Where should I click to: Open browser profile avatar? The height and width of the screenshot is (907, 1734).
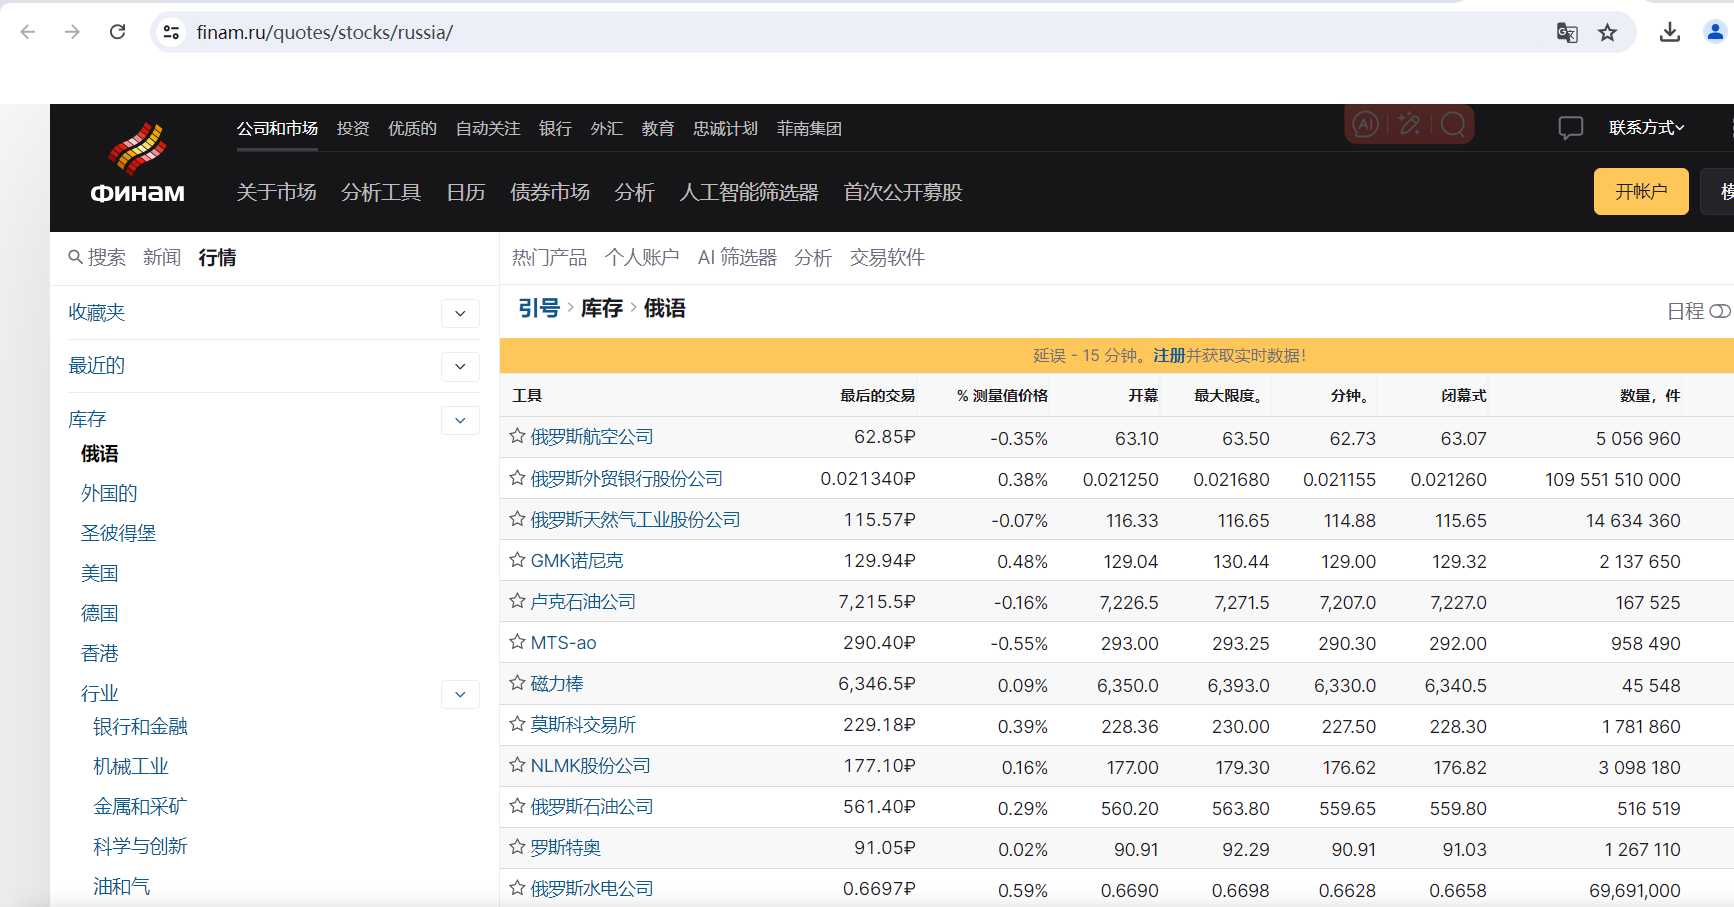pos(1715,33)
